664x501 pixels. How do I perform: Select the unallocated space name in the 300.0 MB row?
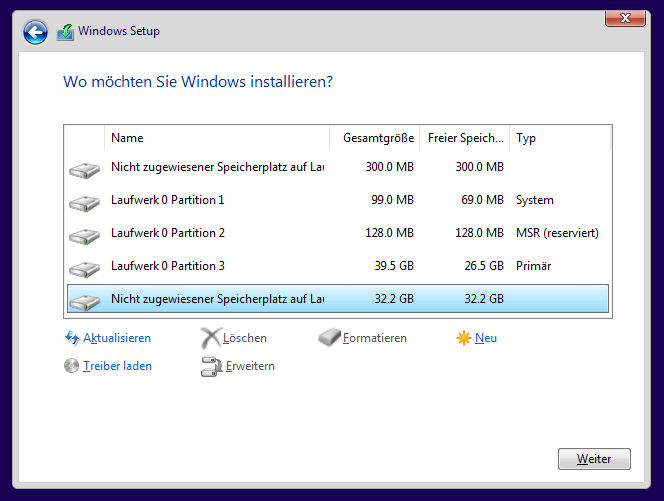coord(218,167)
